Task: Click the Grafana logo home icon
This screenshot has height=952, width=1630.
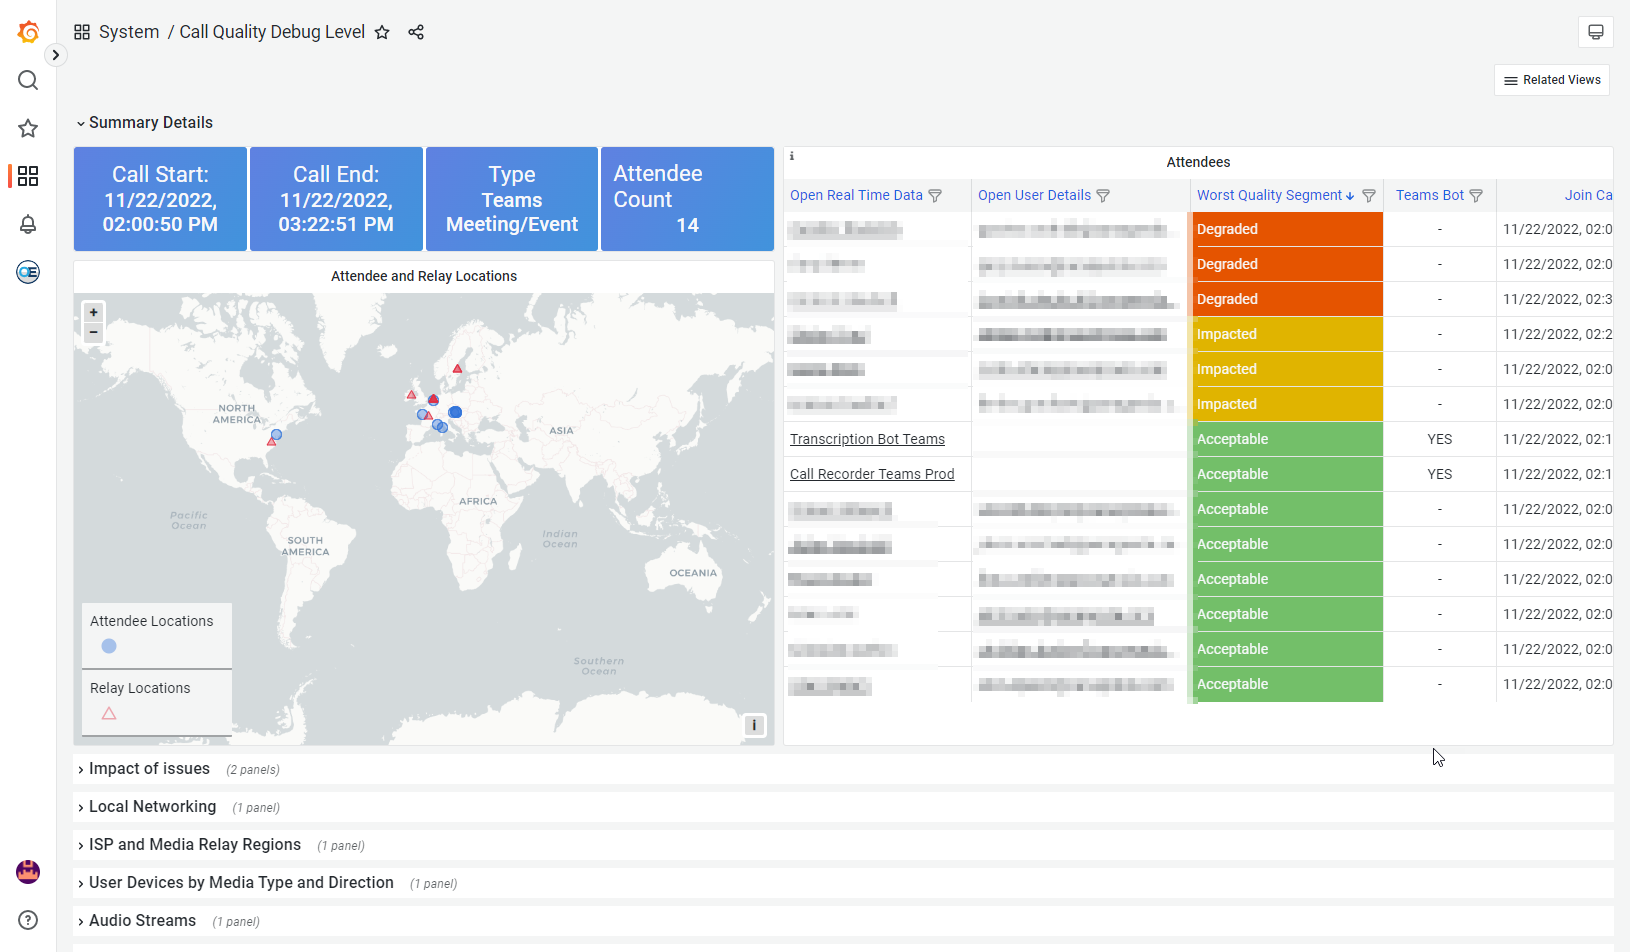Action: 28,33
